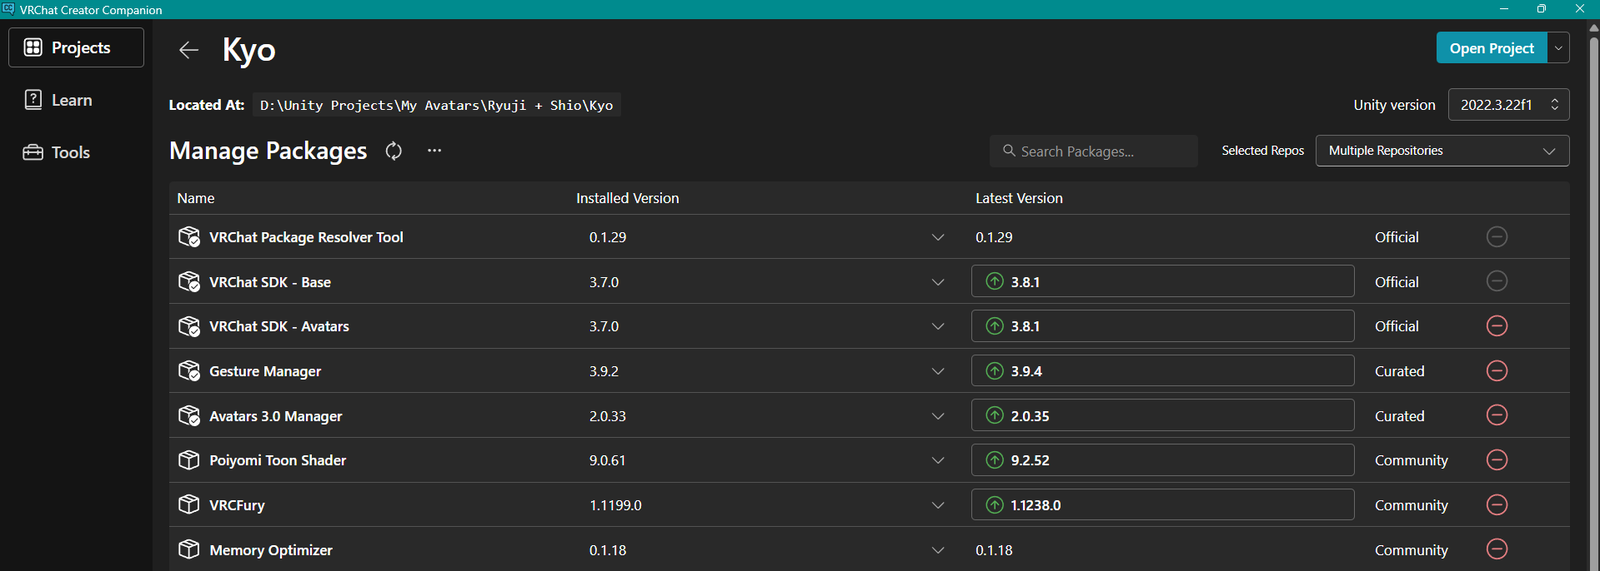Click the Memory Optimizer package icon
Image resolution: width=1600 pixels, height=571 pixels.
[x=189, y=549]
